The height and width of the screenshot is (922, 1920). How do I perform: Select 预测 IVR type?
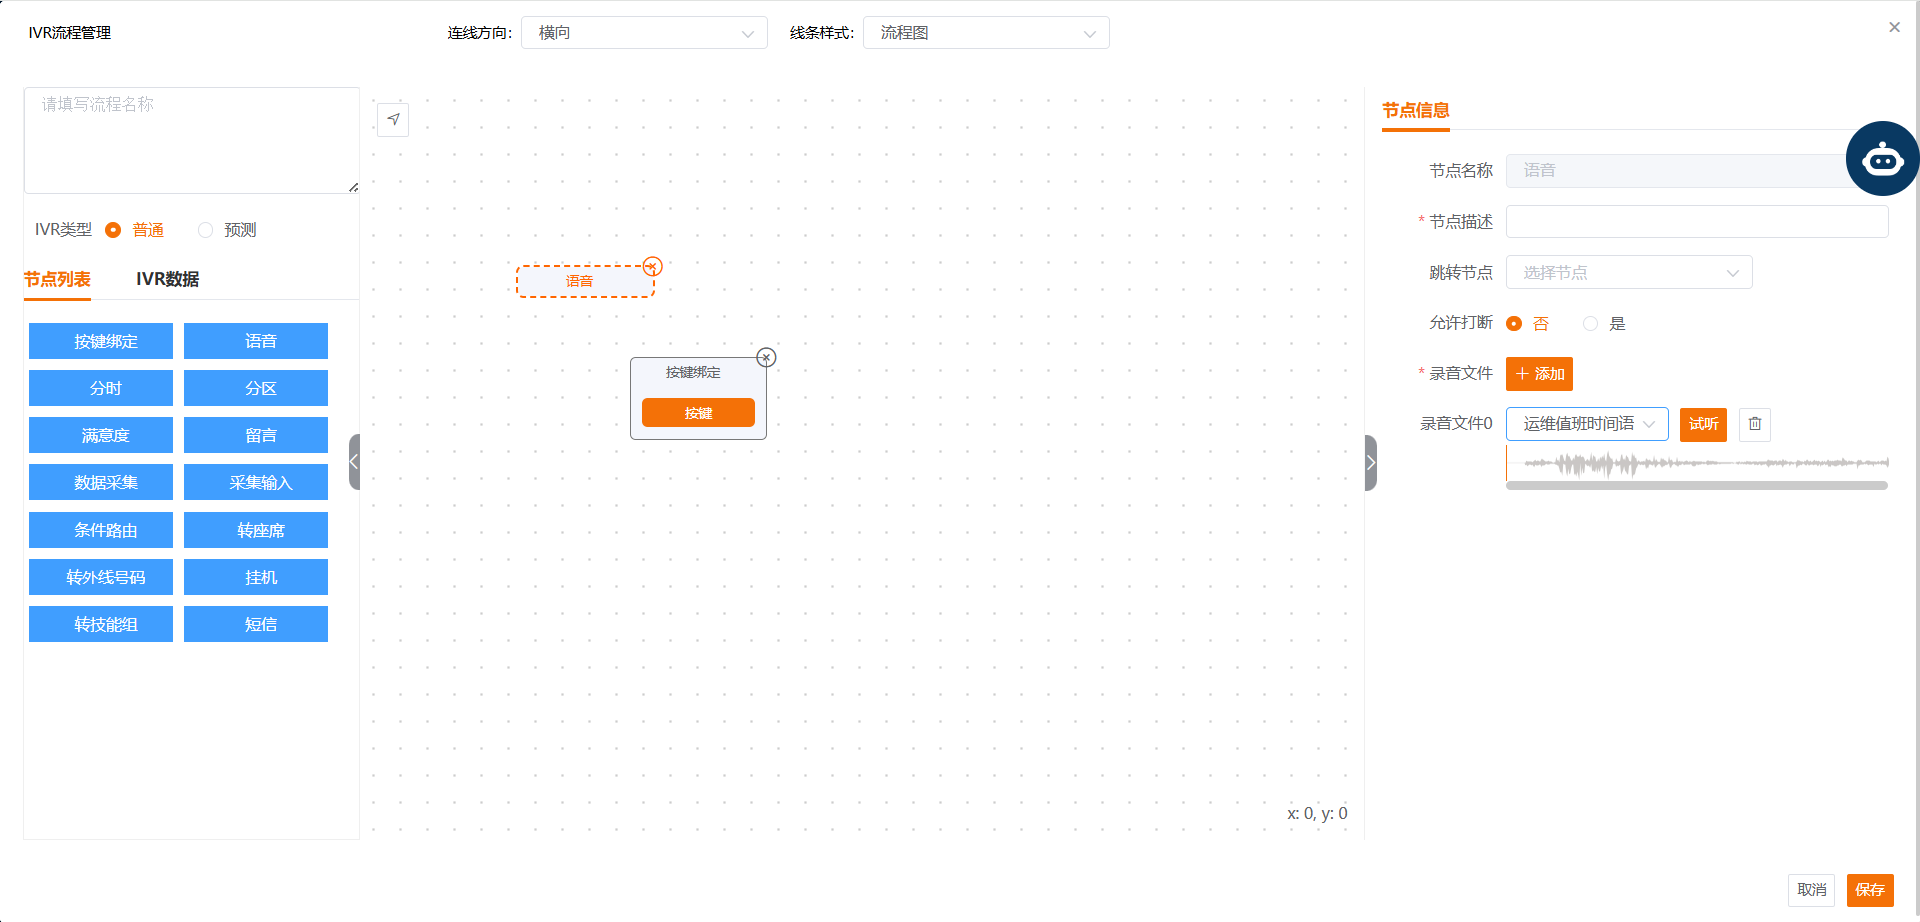click(x=206, y=230)
